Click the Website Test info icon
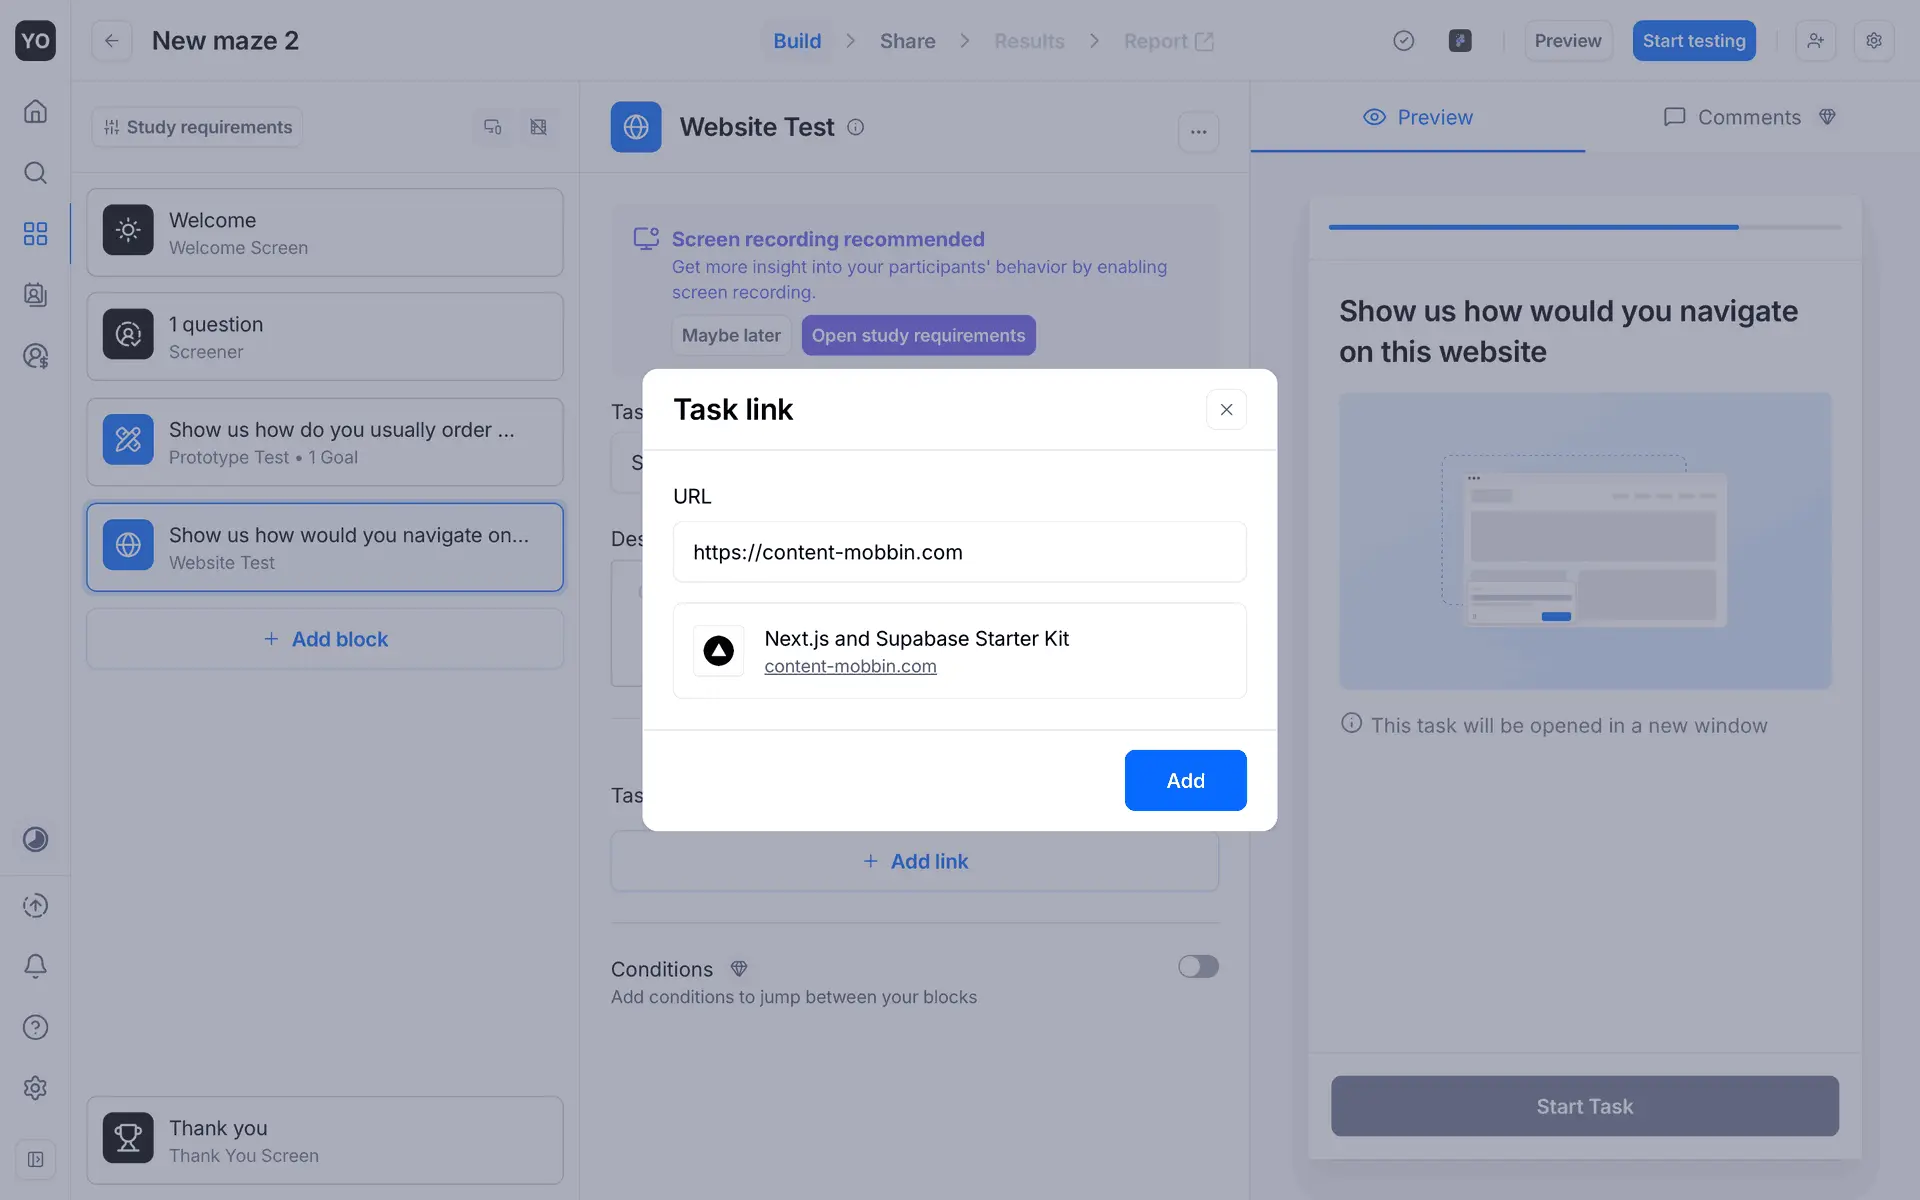Viewport: 1920px width, 1200px height. 856,127
